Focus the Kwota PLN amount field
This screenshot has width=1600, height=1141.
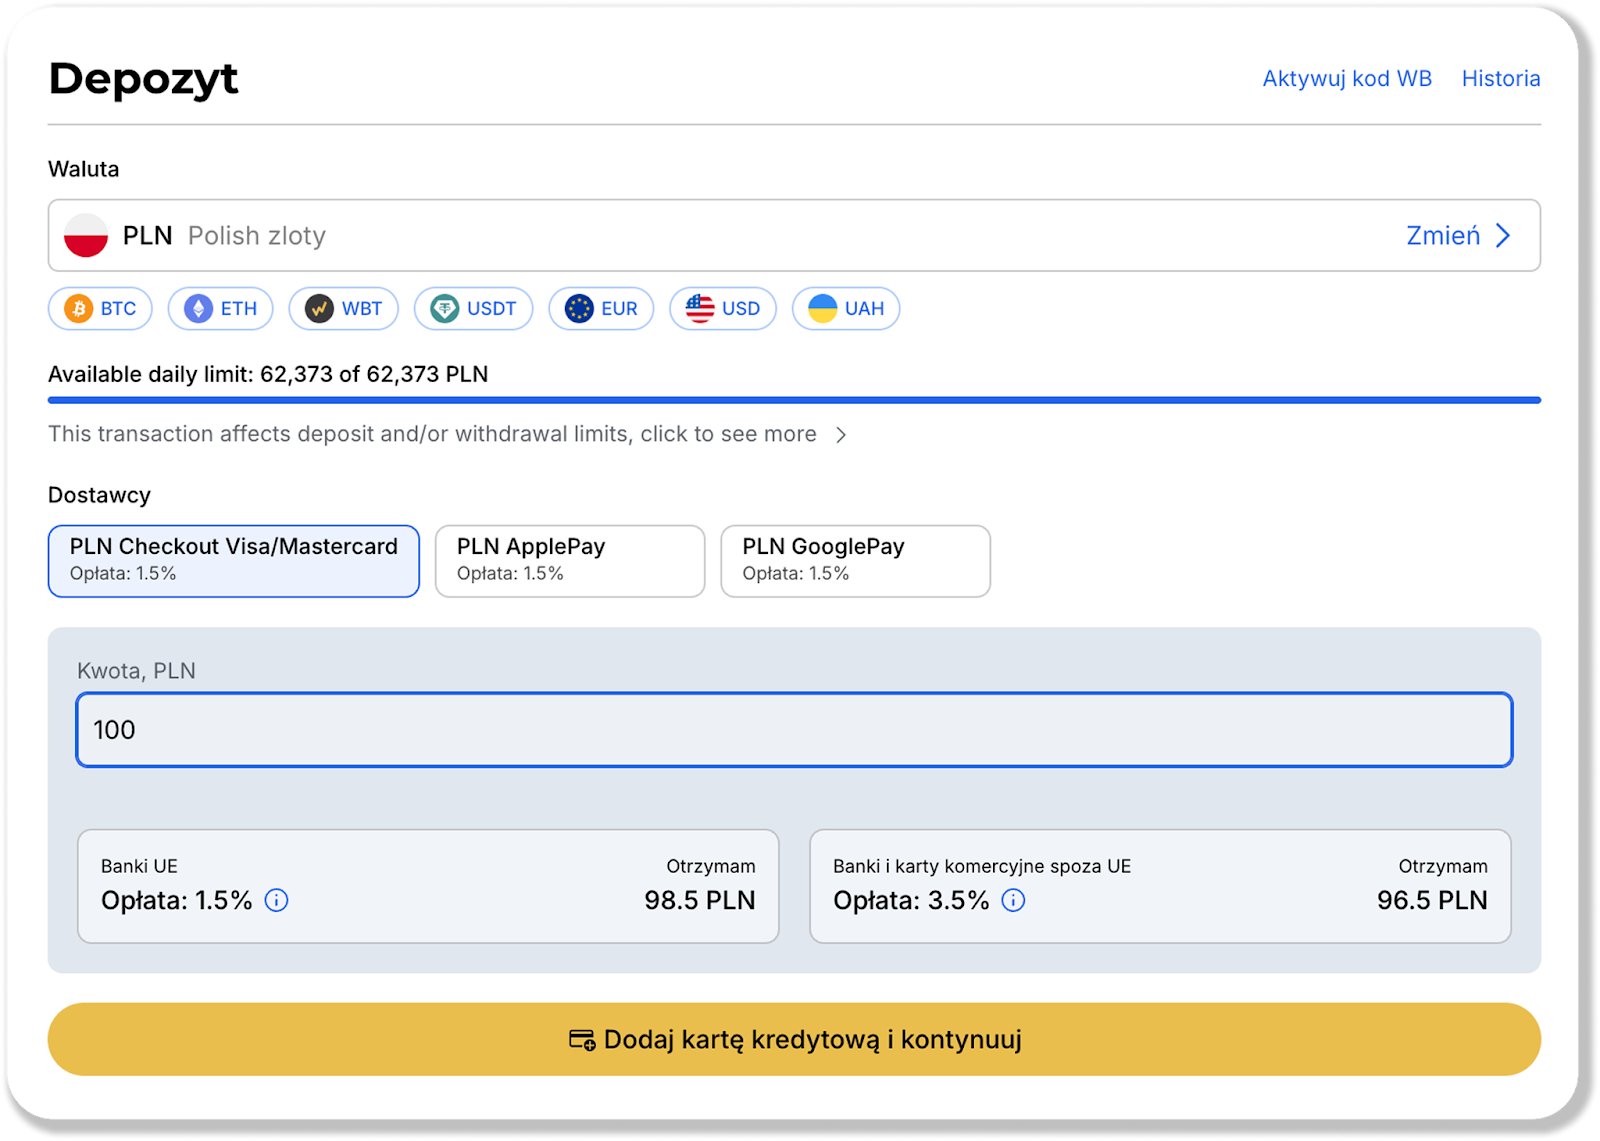pos(794,730)
